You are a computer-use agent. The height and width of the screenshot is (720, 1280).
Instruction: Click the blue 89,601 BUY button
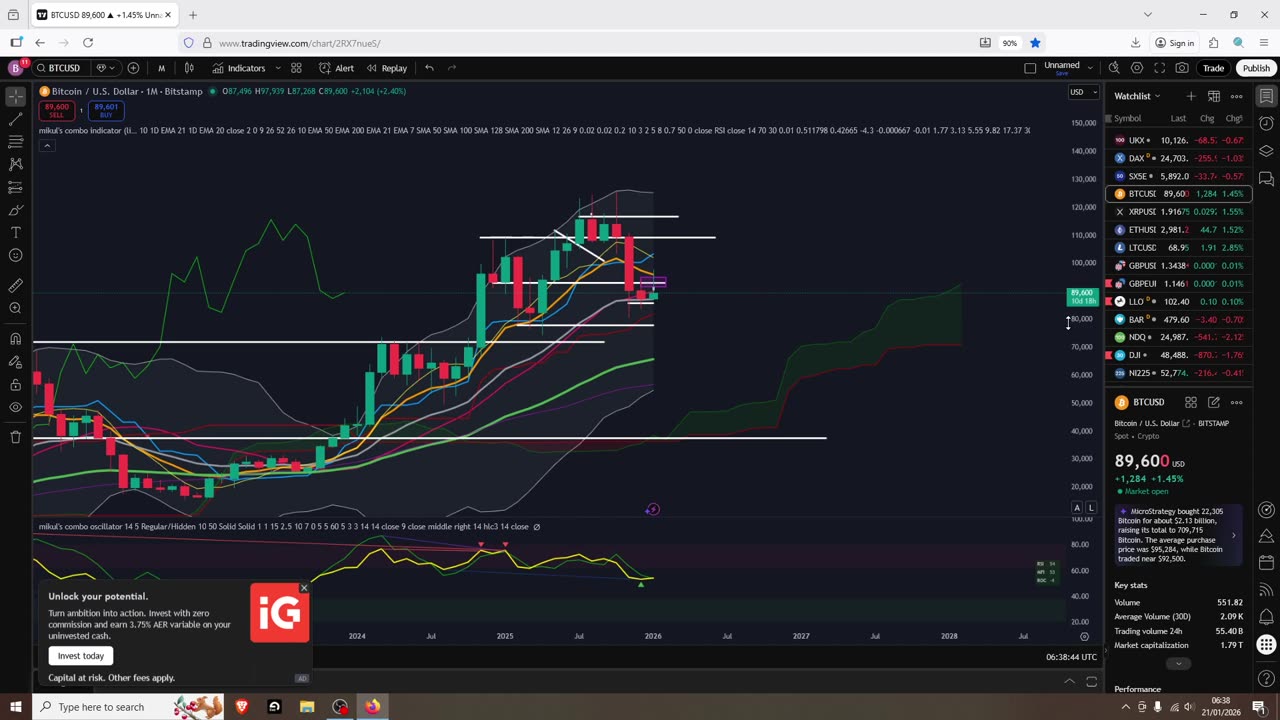pyautogui.click(x=105, y=110)
